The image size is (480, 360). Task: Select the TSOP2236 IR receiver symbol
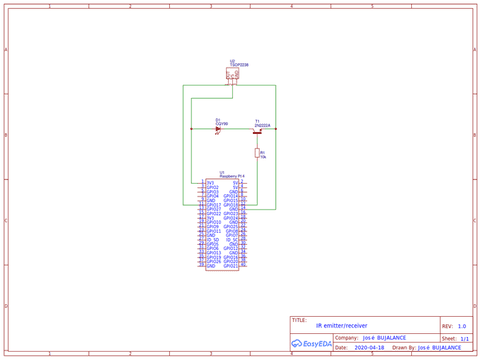pos(232,73)
